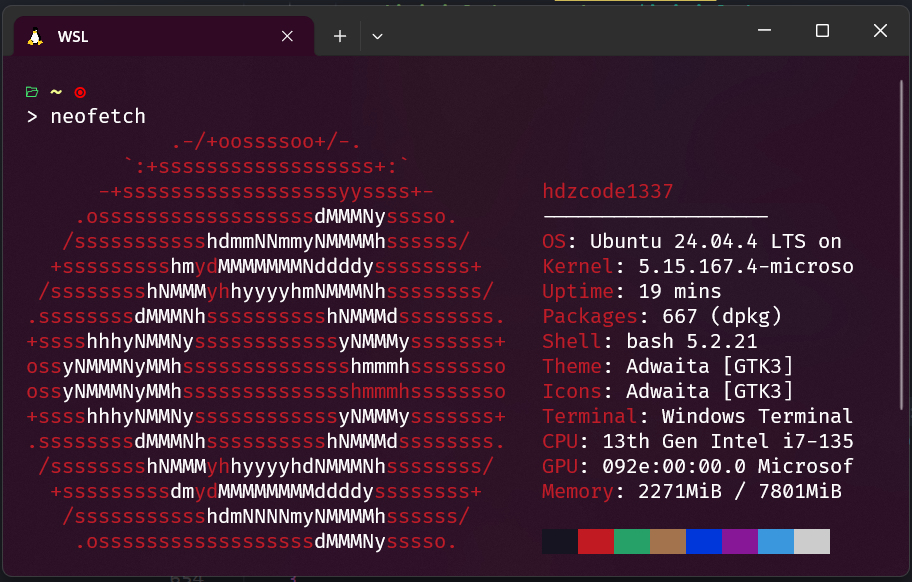Click the OS: Ubuntu 24.04.4 LTS line

pyautogui.click(x=692, y=241)
